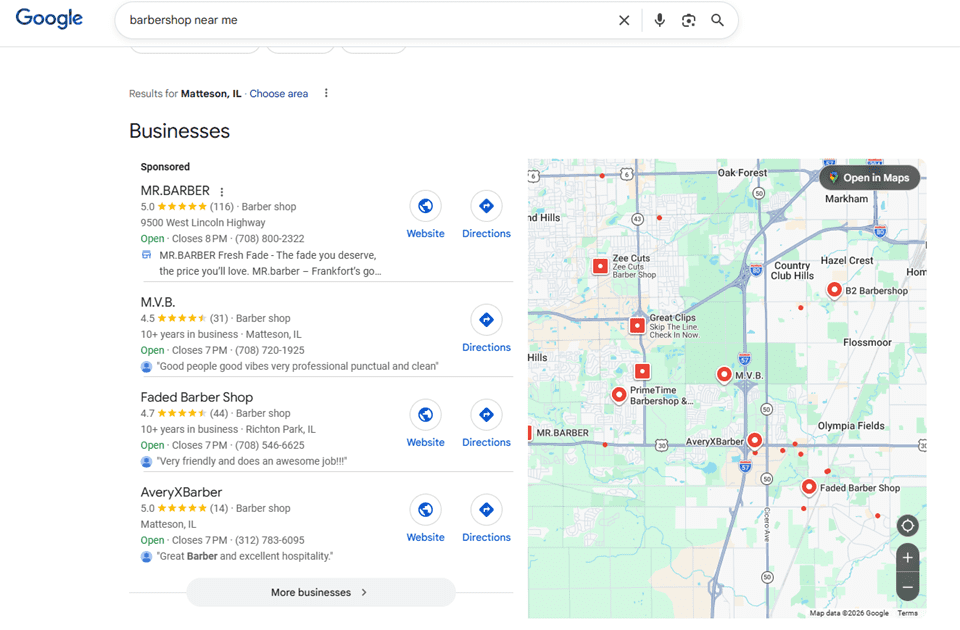Screen dimensions: 960x630
Task: Zoom out on the map
Action: pos(907,587)
